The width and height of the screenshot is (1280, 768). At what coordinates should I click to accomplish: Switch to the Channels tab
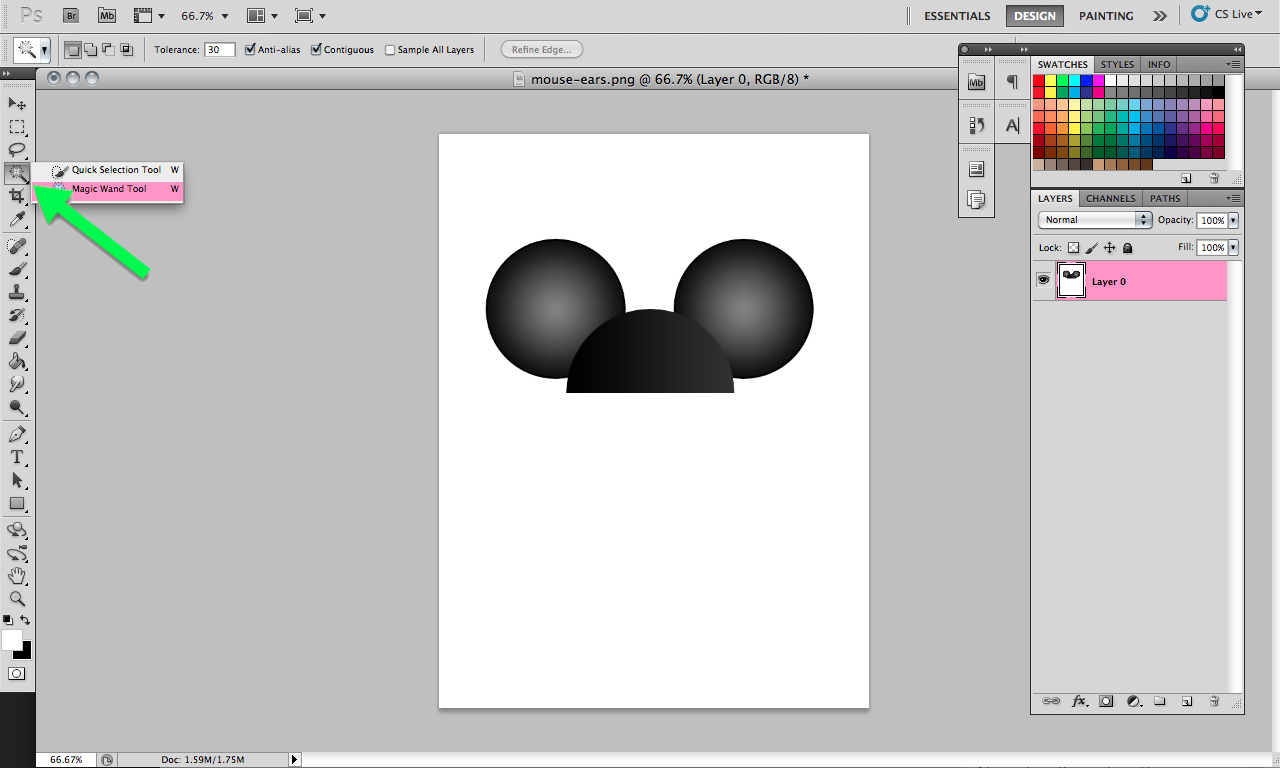pos(1110,198)
